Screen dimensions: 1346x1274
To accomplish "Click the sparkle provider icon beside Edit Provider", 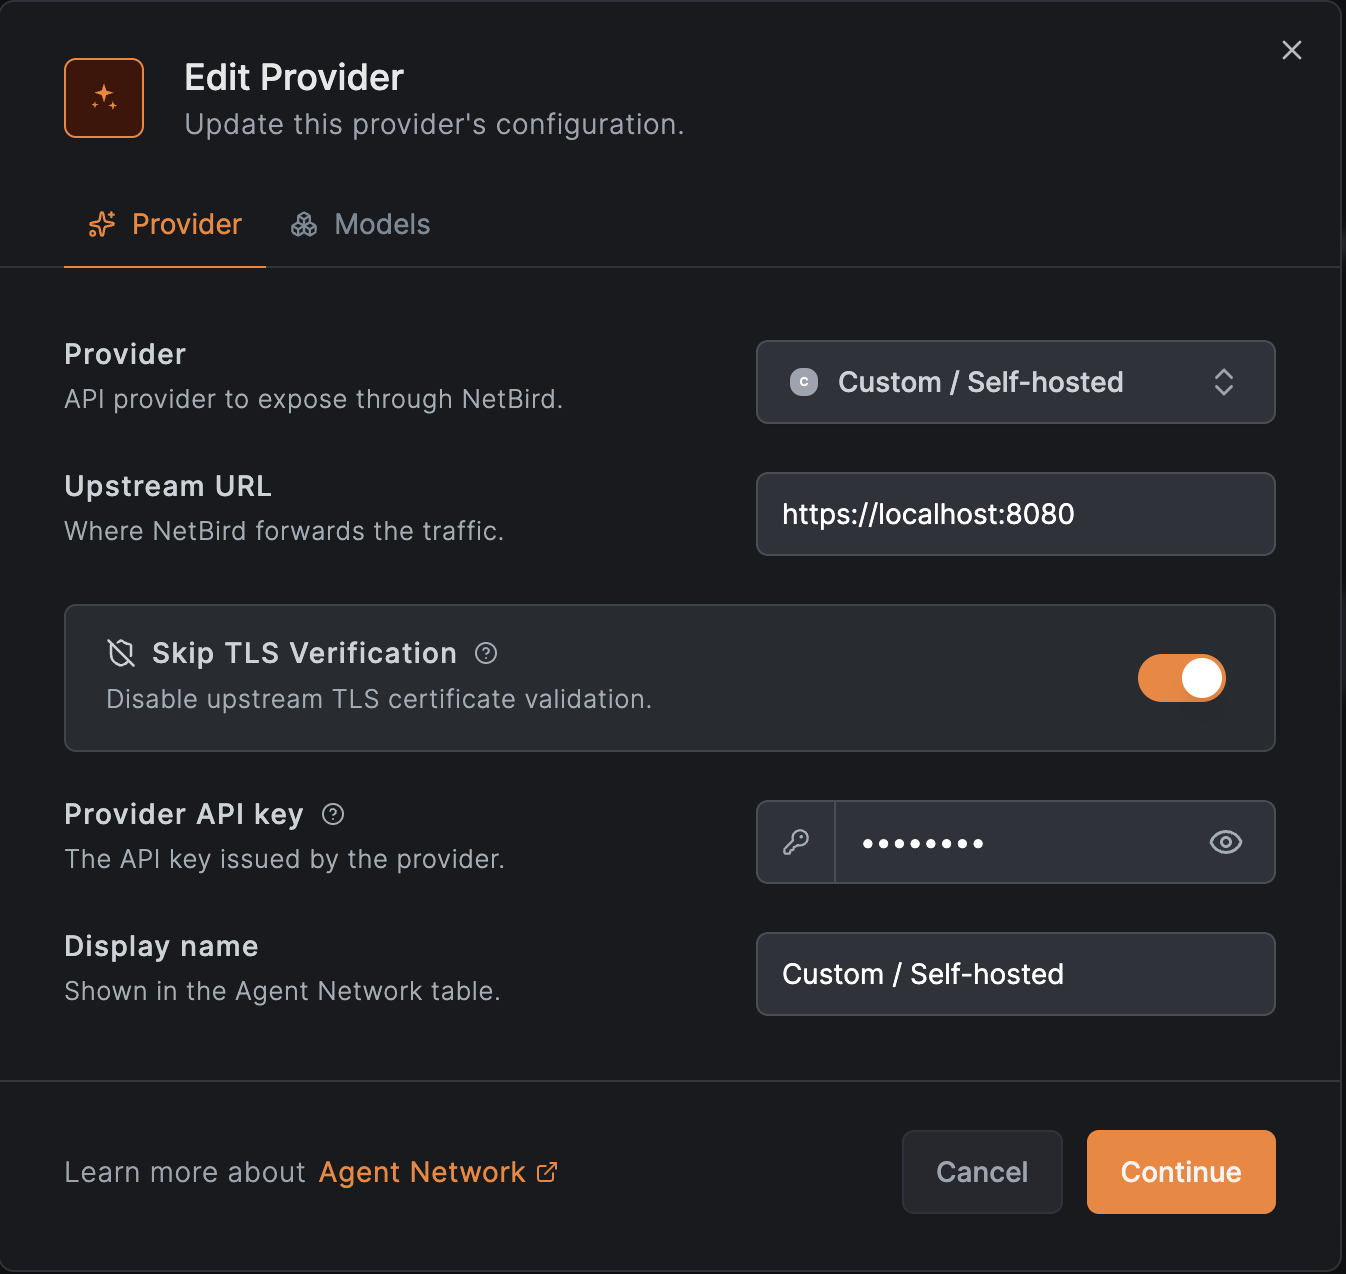I will [x=104, y=98].
